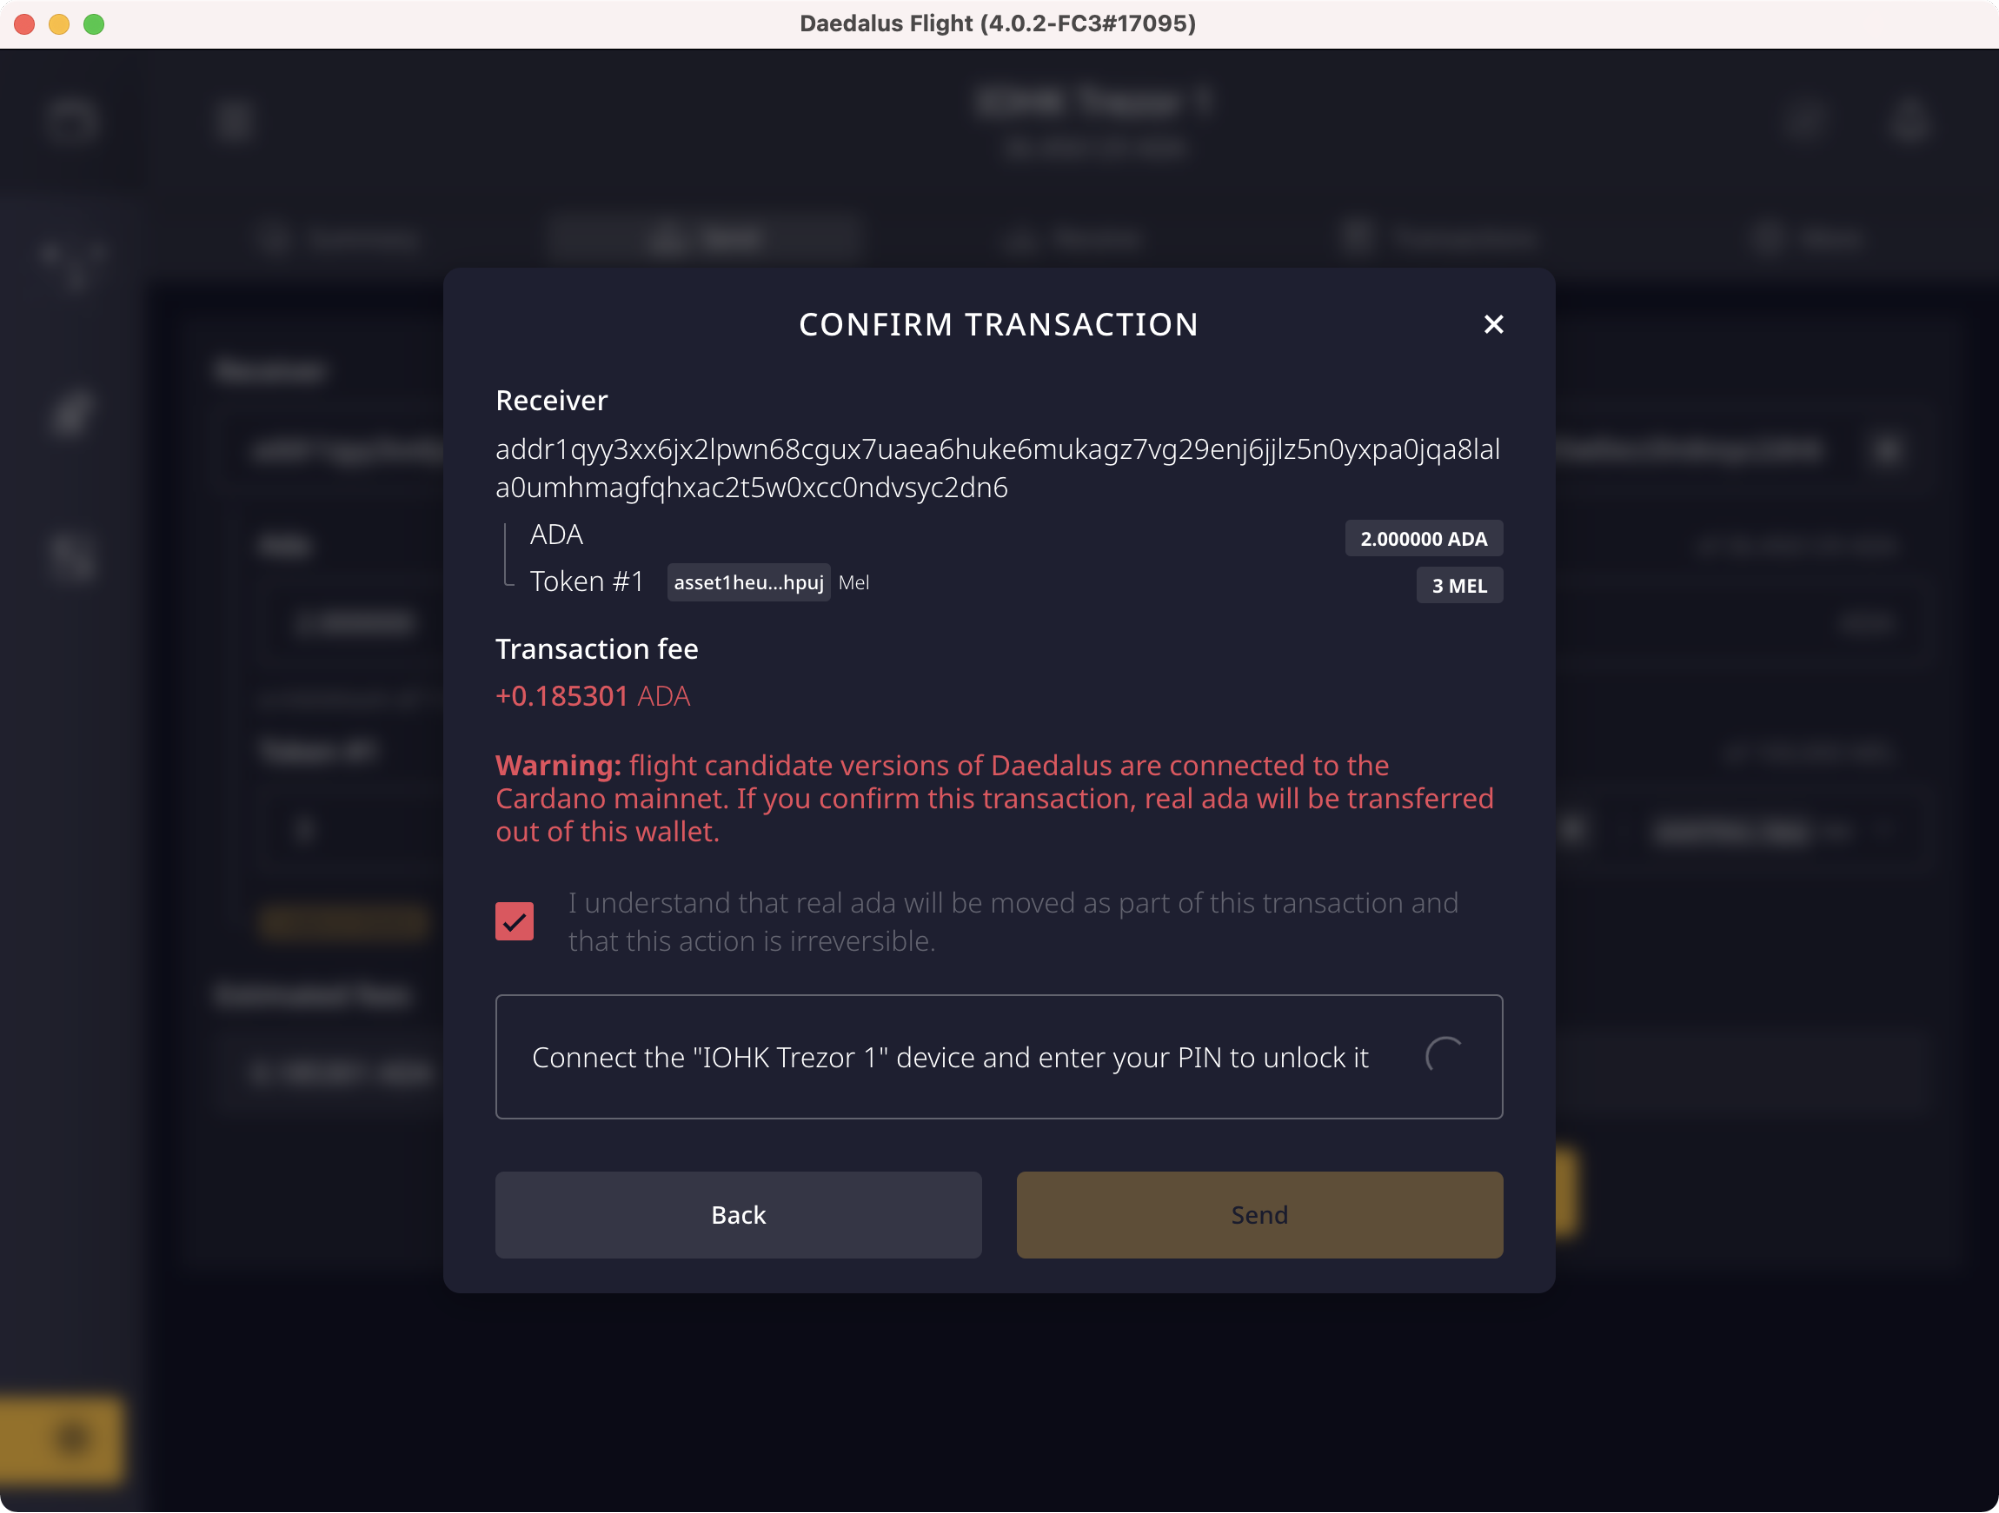Click the asset1heu...hpuj token fingerprint
This screenshot has height=1513, width=1999.
748,582
